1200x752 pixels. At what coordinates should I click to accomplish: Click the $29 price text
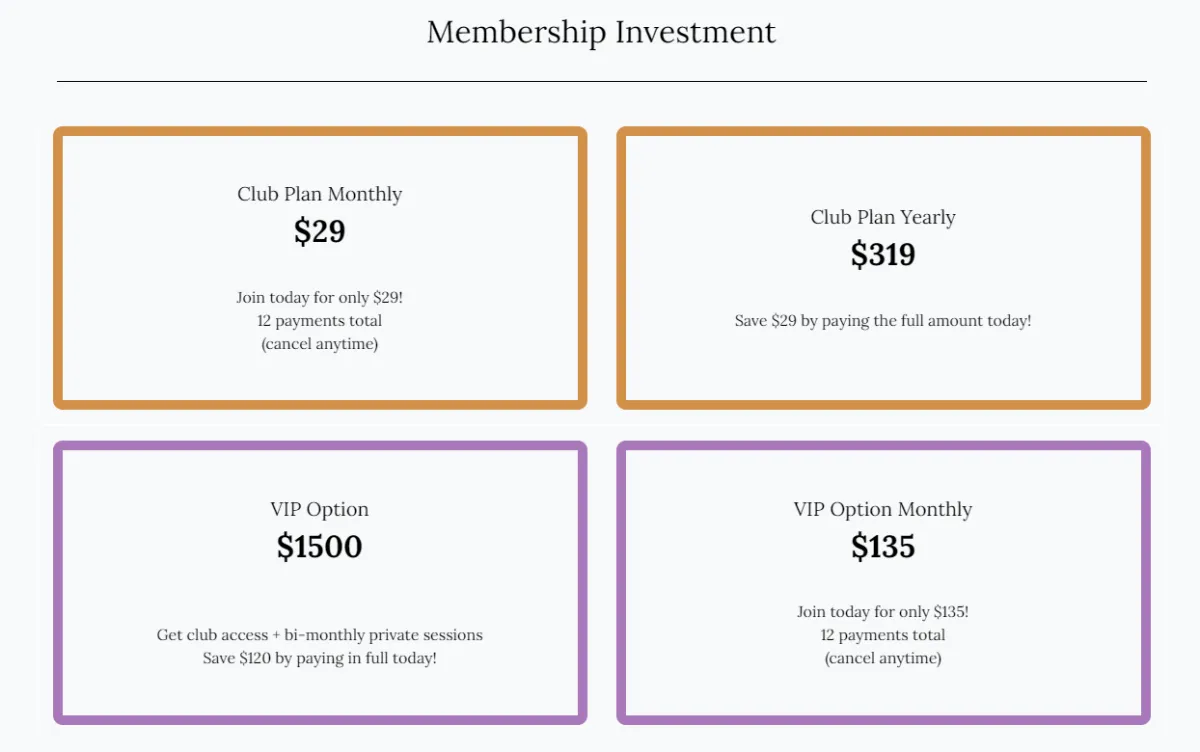[320, 232]
